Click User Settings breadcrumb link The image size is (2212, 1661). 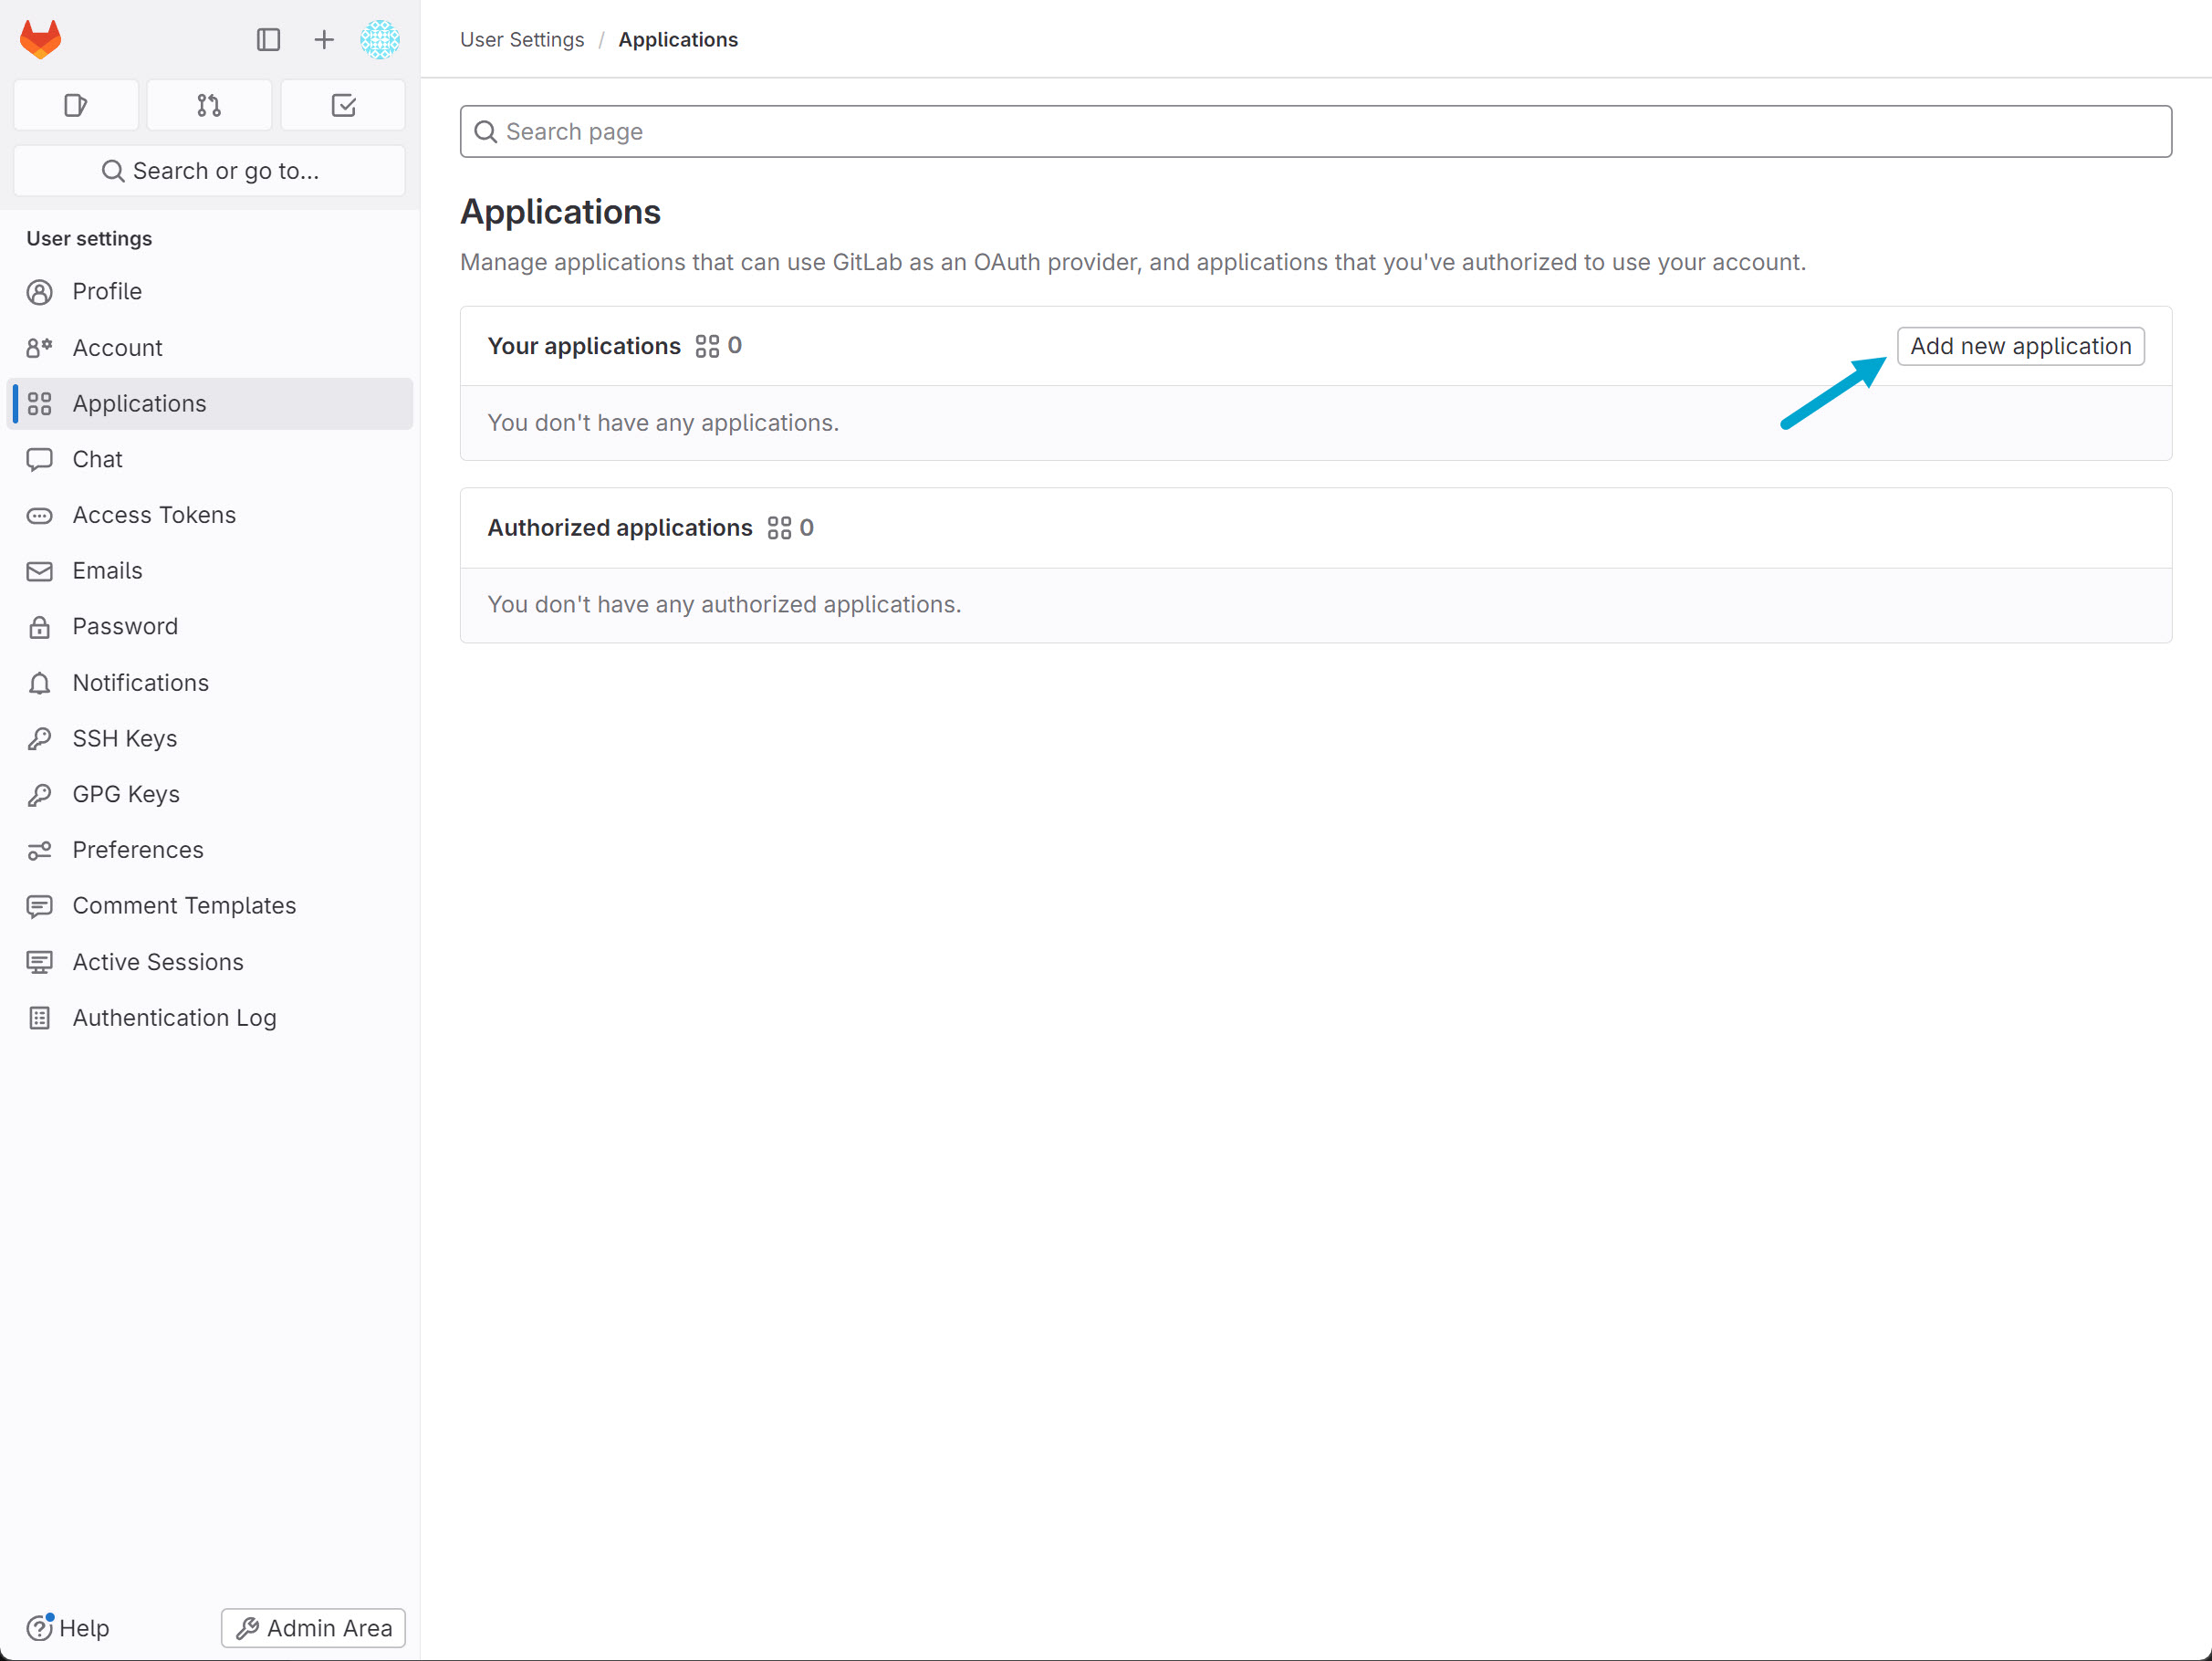click(521, 39)
